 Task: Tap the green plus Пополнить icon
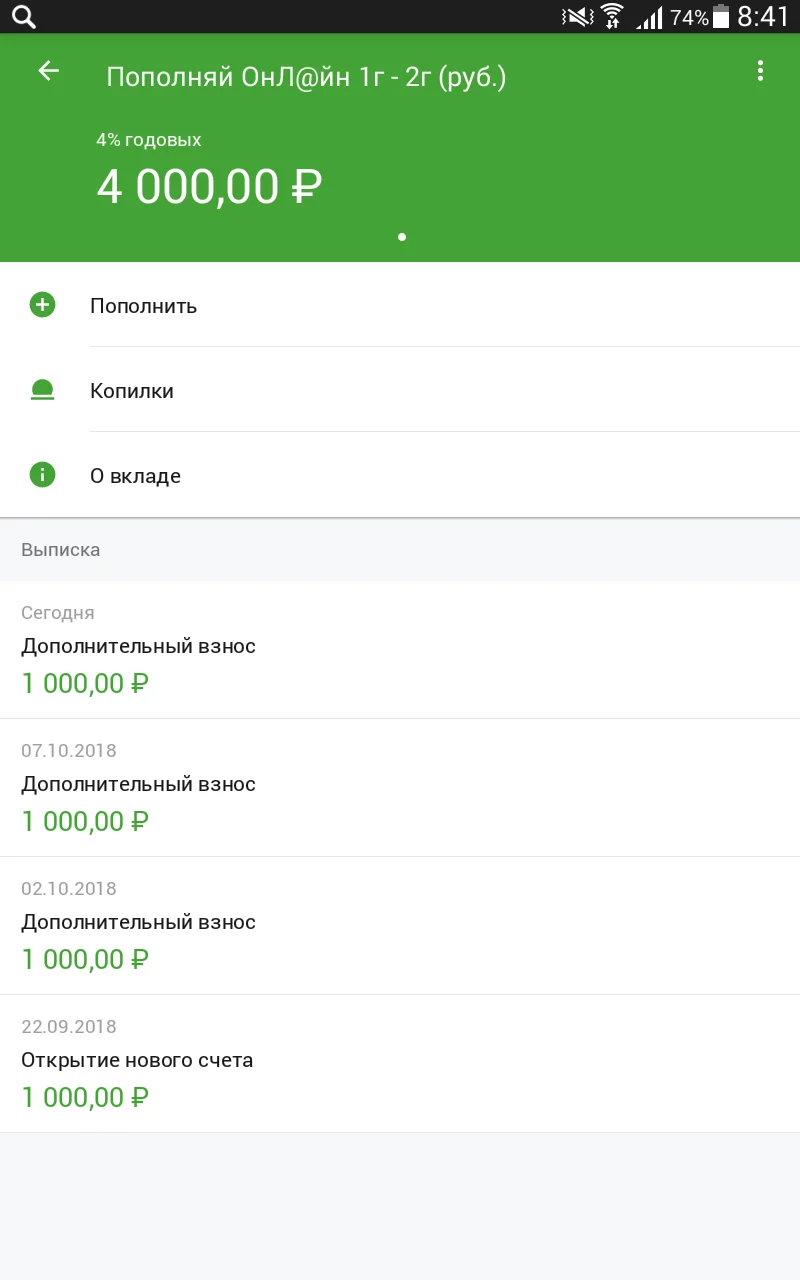[41, 305]
